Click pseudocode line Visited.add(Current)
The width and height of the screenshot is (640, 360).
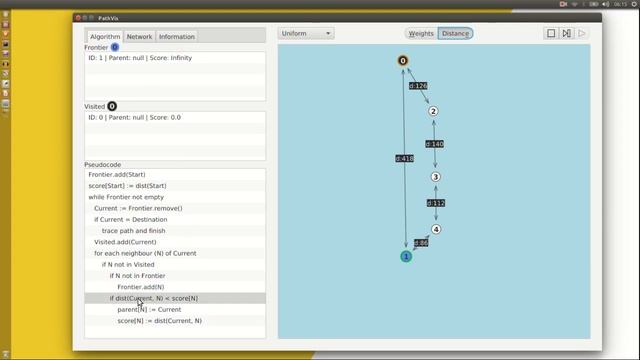pyautogui.click(x=175, y=242)
